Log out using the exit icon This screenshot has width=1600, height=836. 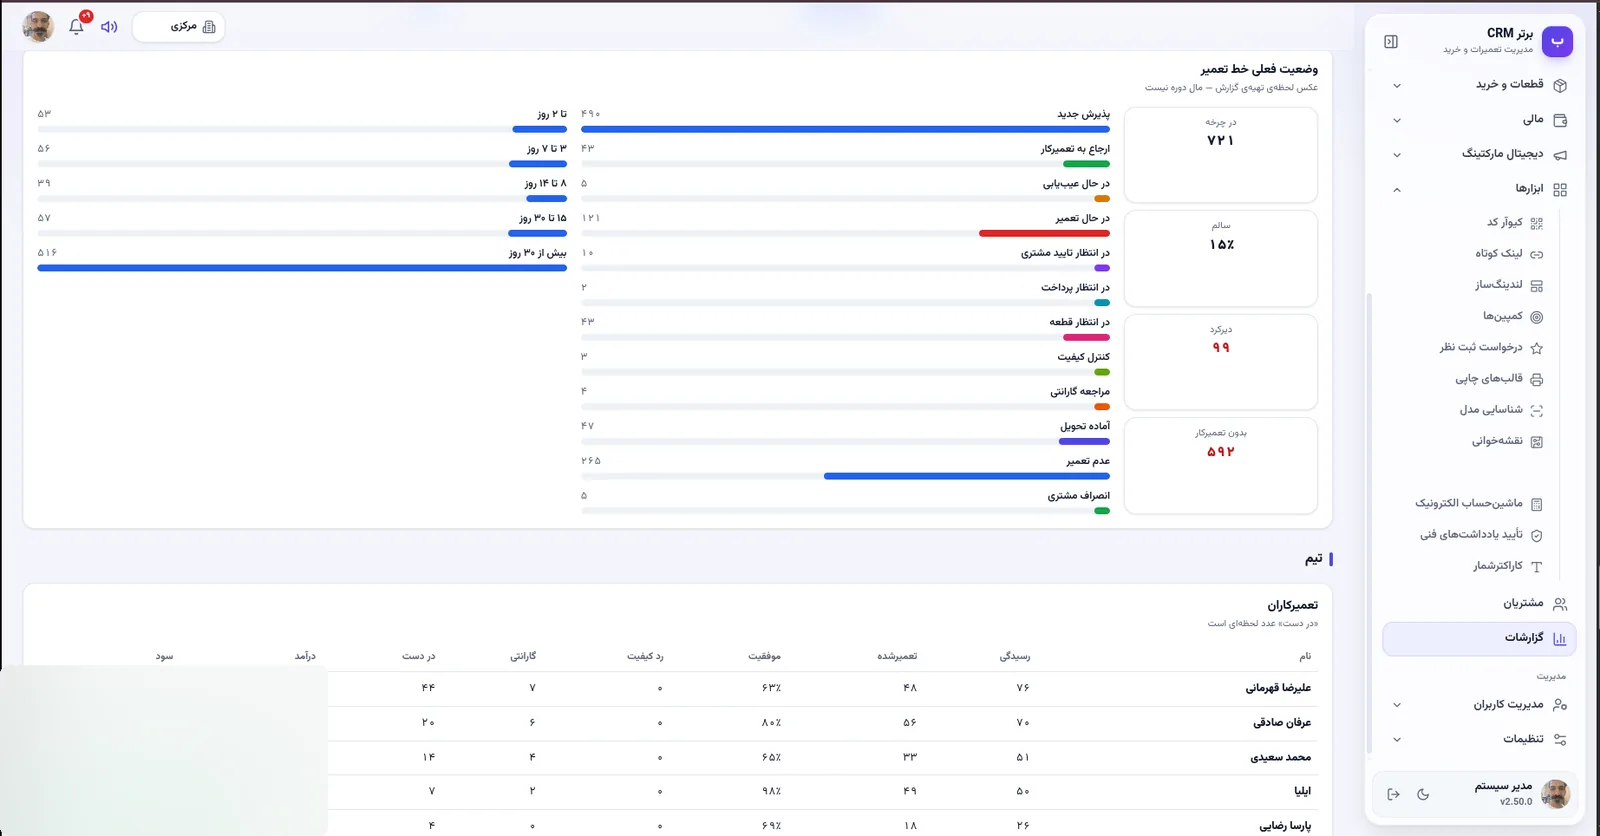click(1393, 795)
